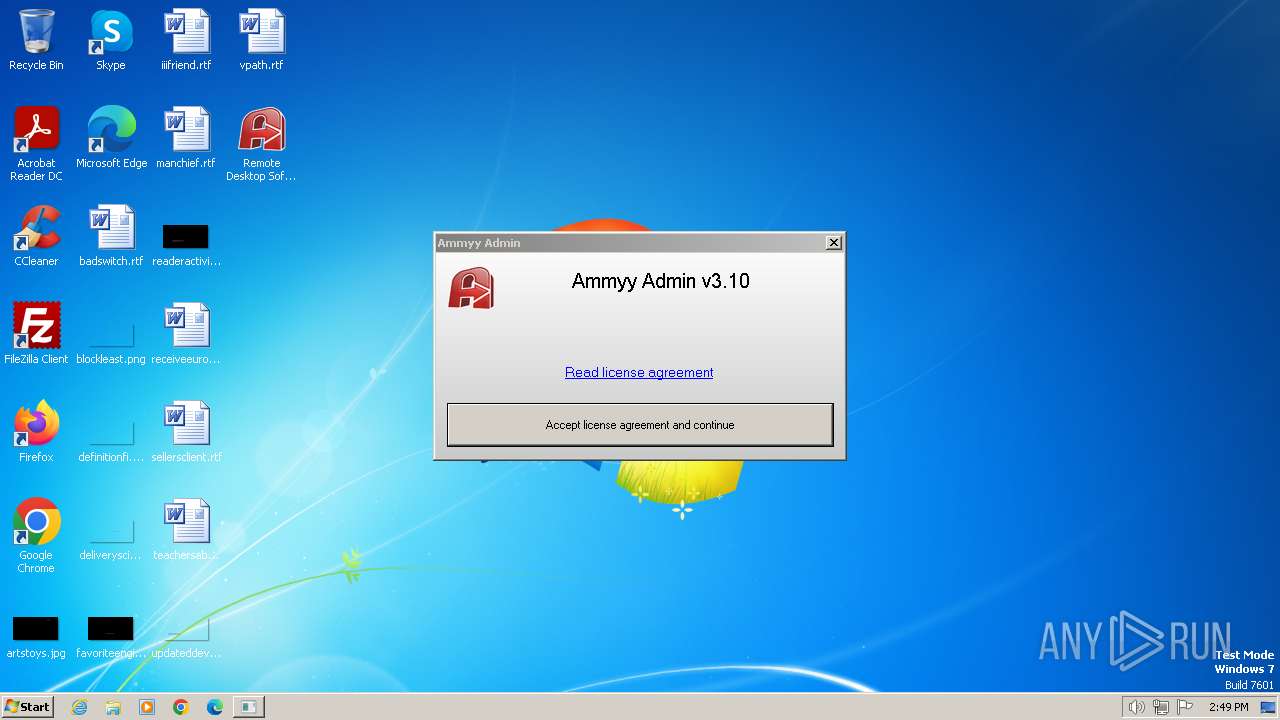Open the Action Center flag icon
Screen dimensions: 1280x720
point(1186,707)
